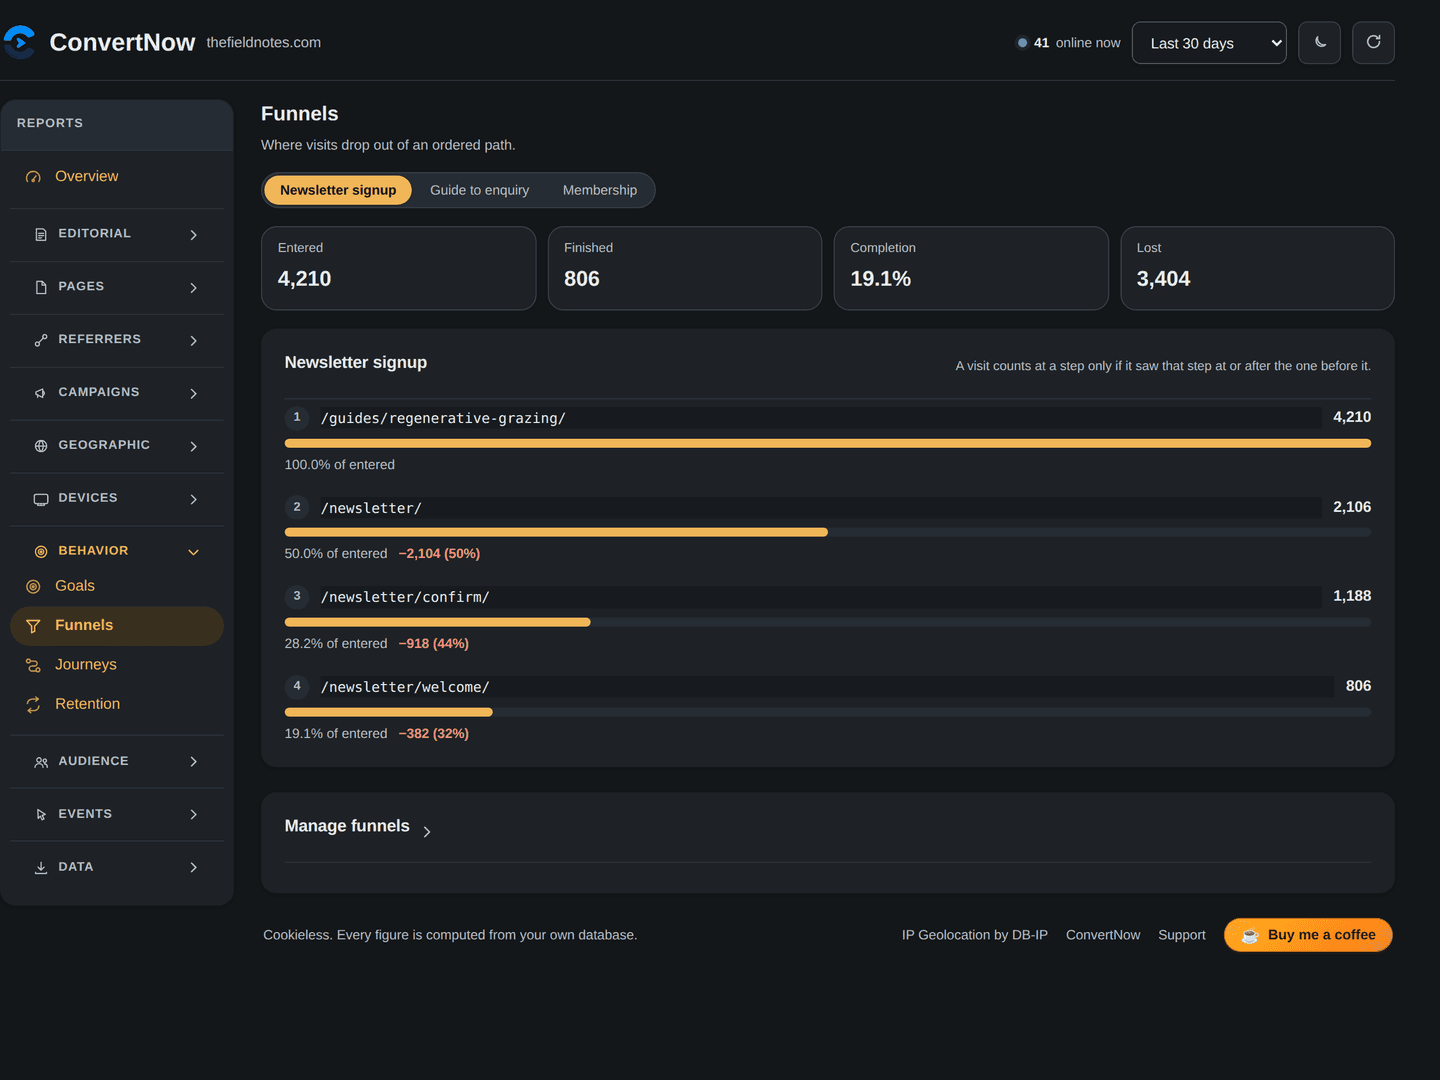Click the Audience people icon
The image size is (1440, 1080).
tap(41, 762)
